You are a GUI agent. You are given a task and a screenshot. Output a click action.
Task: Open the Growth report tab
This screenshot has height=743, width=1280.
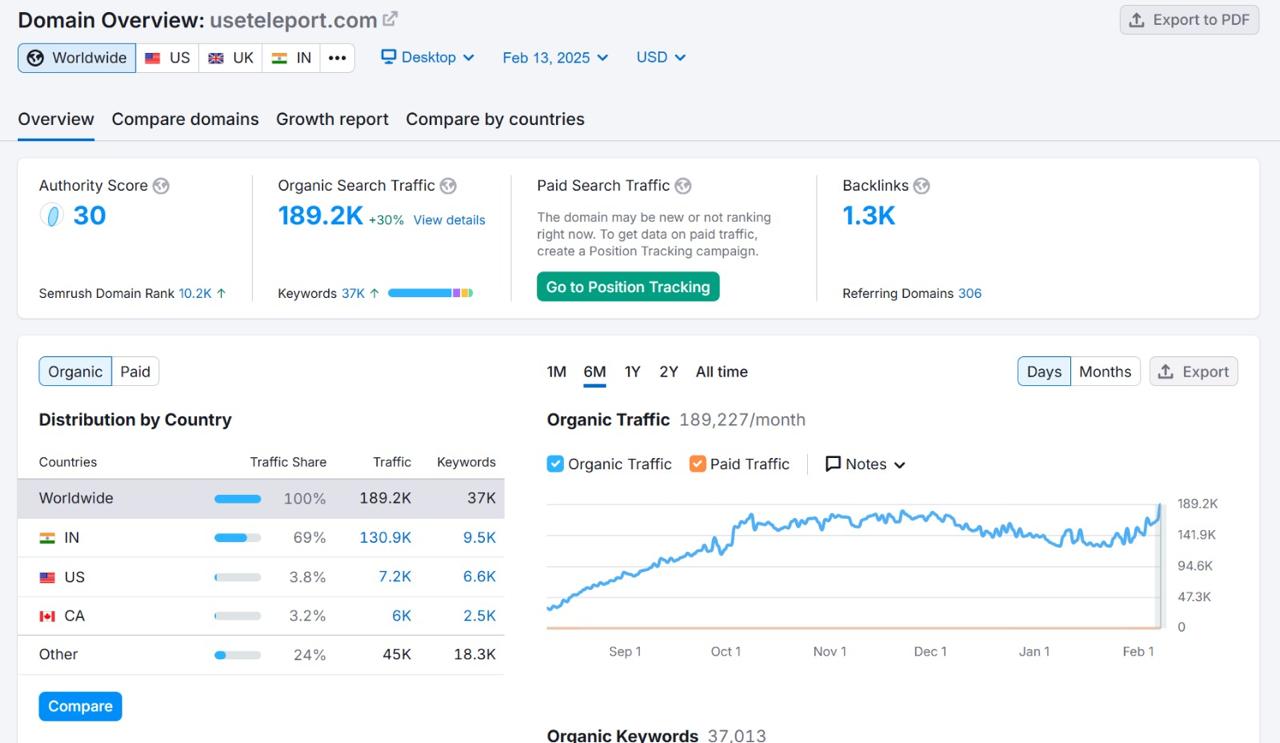(332, 119)
